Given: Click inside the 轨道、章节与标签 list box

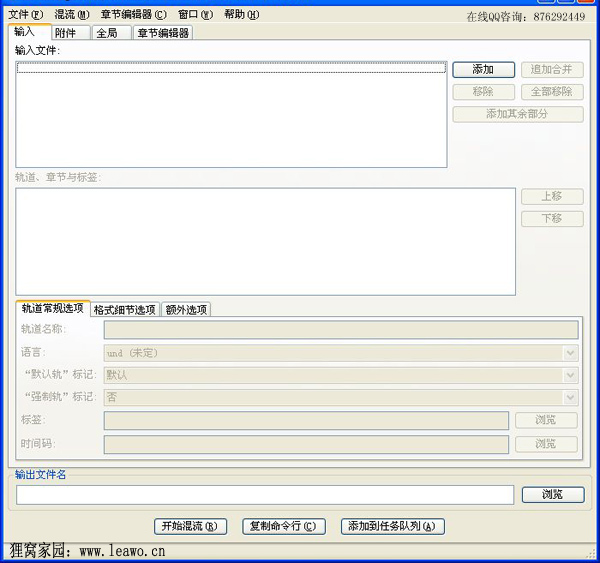Looking at the screenshot, I should 265,242.
